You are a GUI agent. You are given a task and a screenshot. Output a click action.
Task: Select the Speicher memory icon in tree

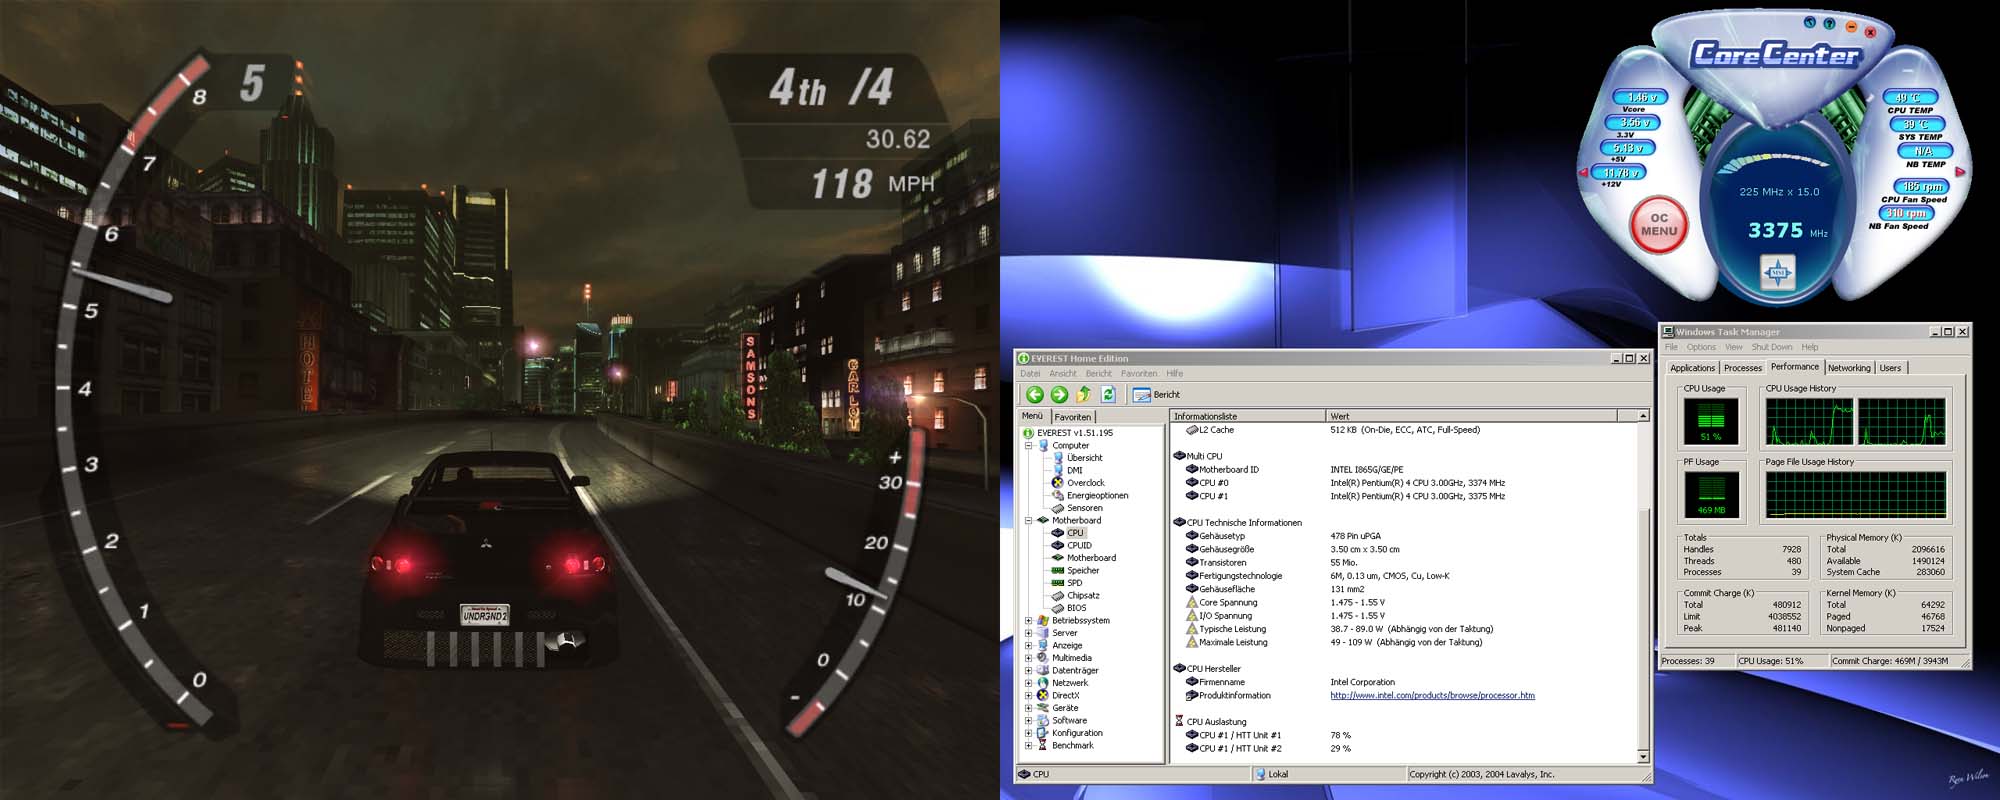tap(1057, 570)
